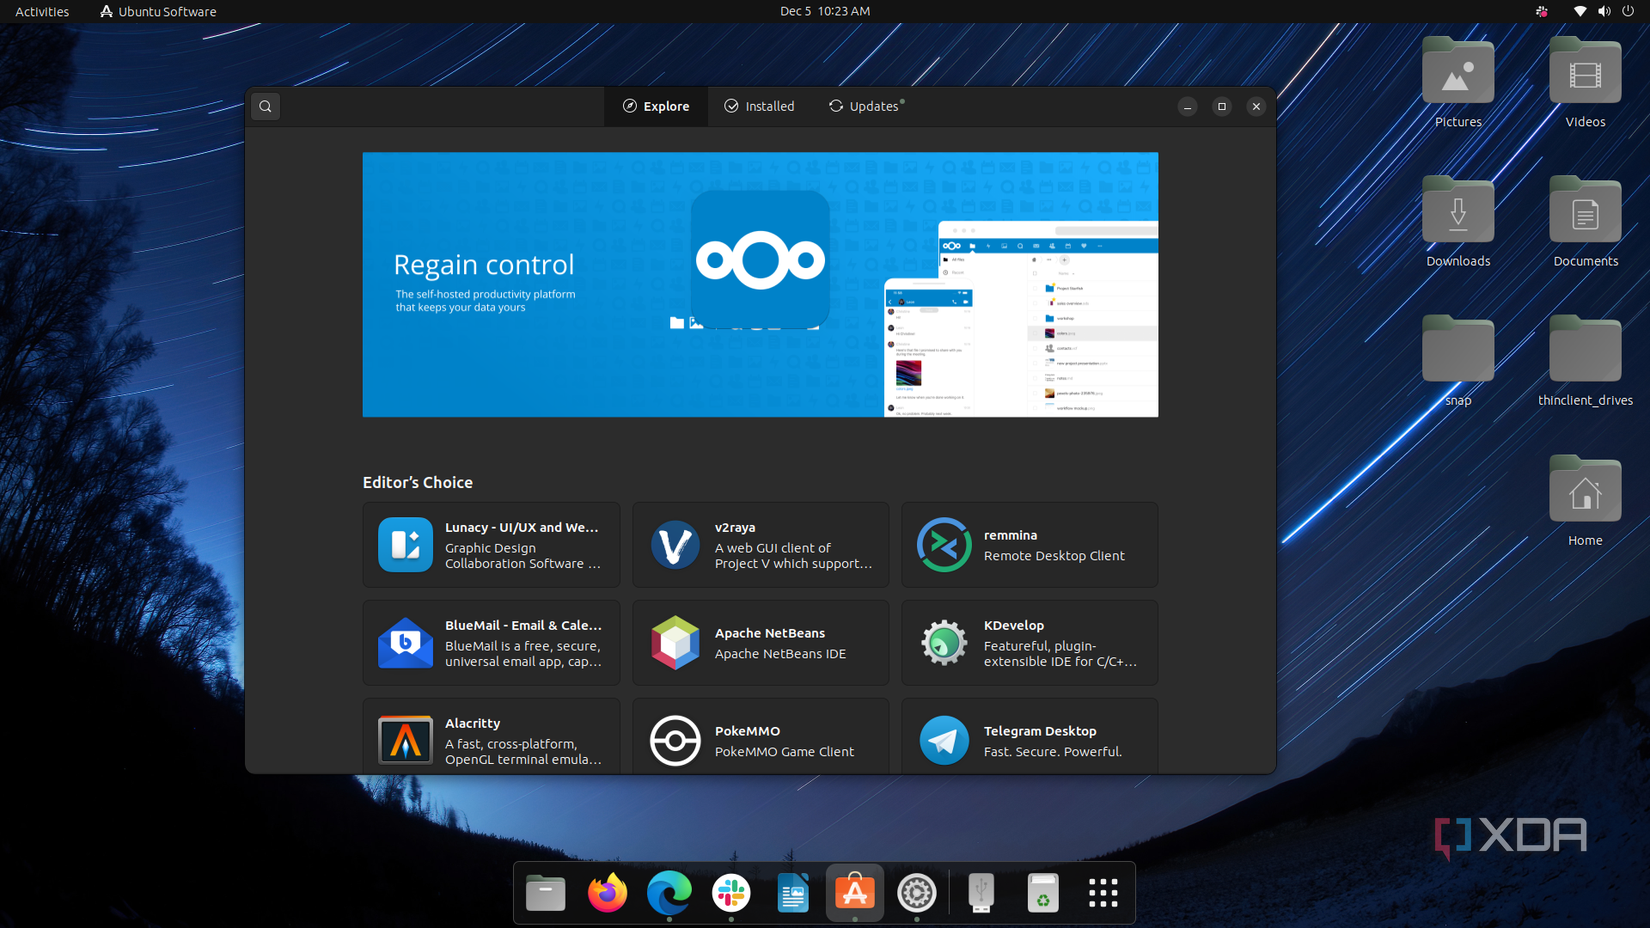Viewport: 1650px width, 928px height.
Task: Switch to the Updates tab
Action: pyautogui.click(x=866, y=106)
